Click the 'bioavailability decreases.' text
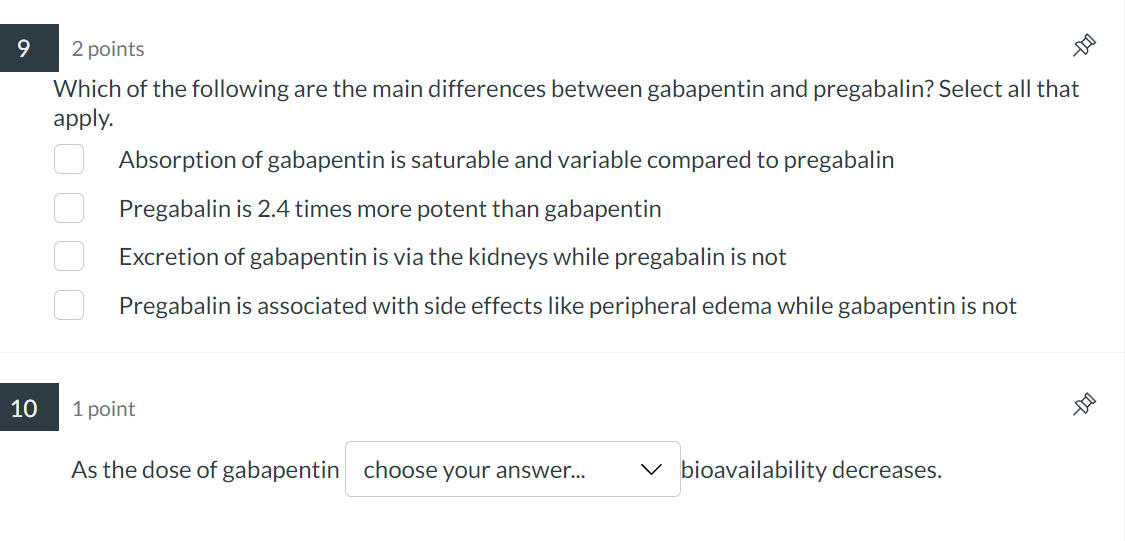 pos(811,470)
